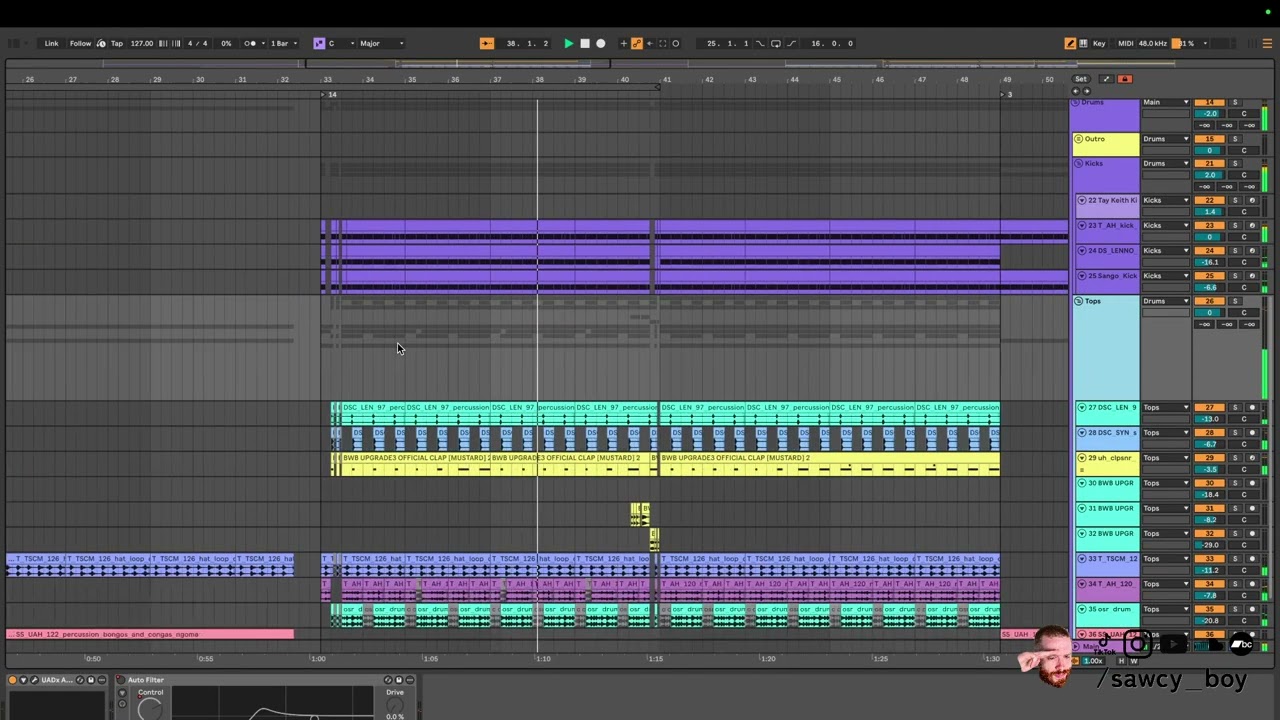Tap the tempo Tap button
This screenshot has height=720, width=1280.
click(117, 43)
